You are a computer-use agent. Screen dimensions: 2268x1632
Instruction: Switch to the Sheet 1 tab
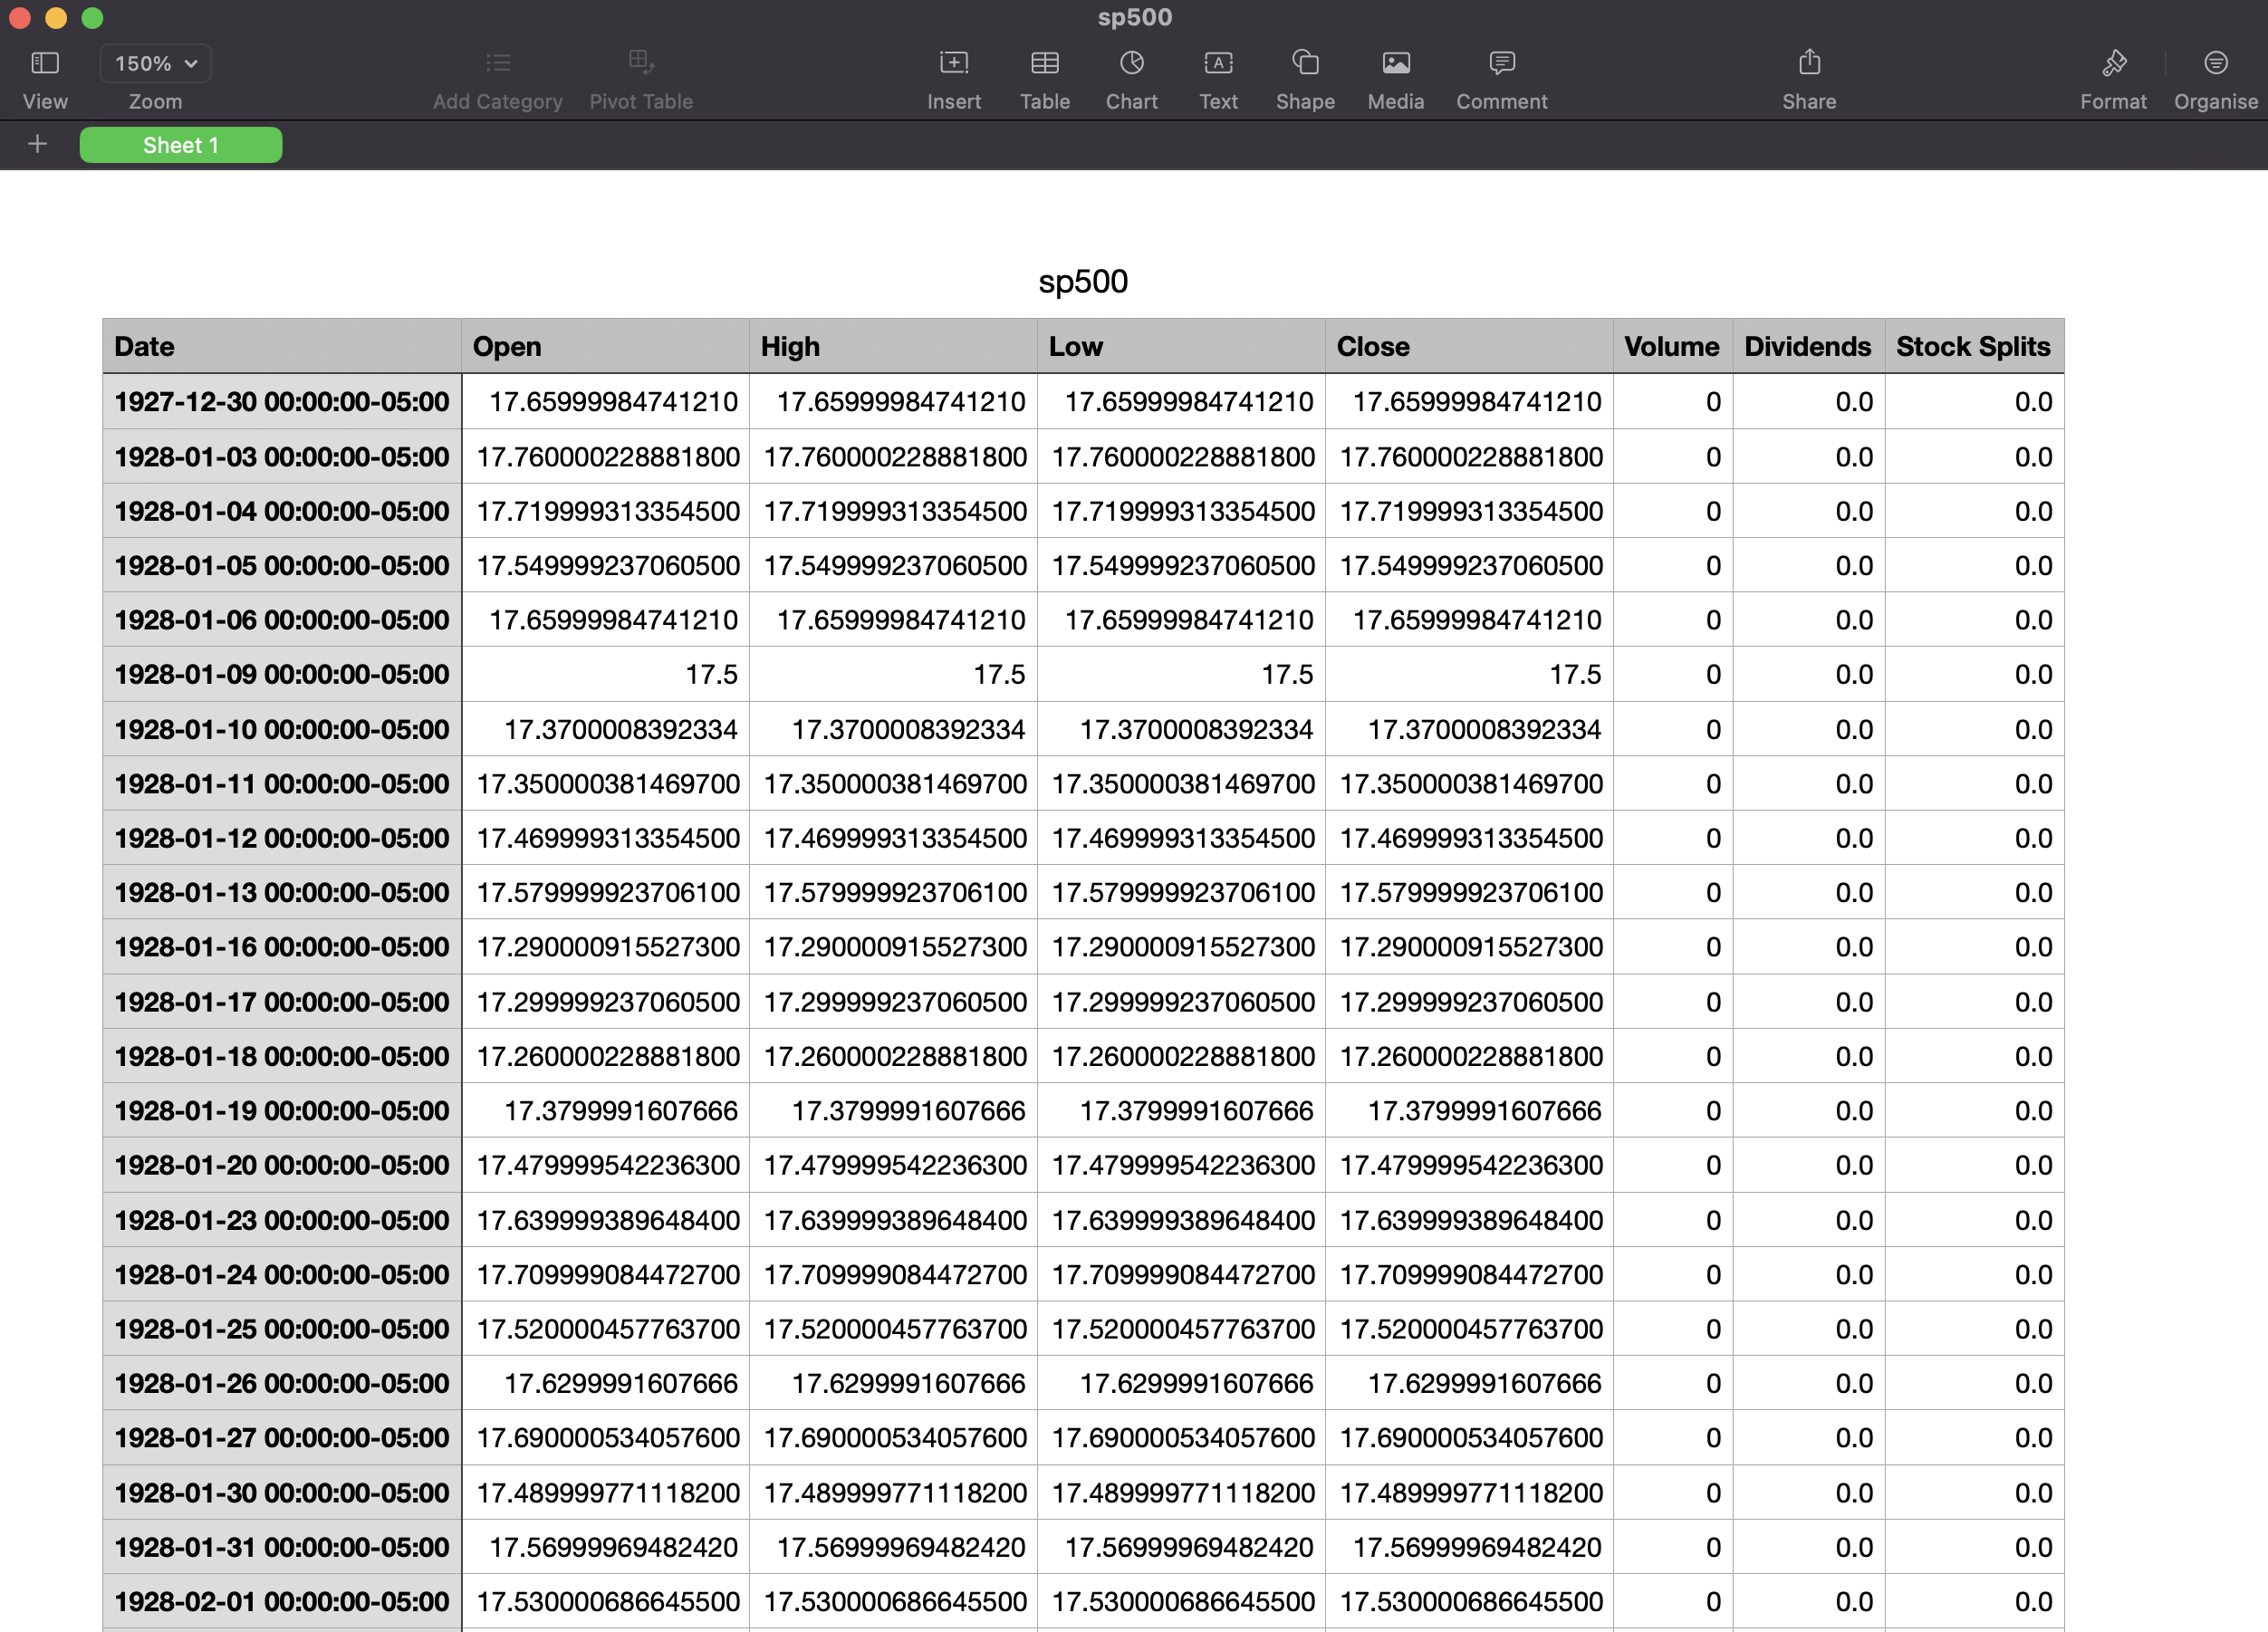coord(181,145)
